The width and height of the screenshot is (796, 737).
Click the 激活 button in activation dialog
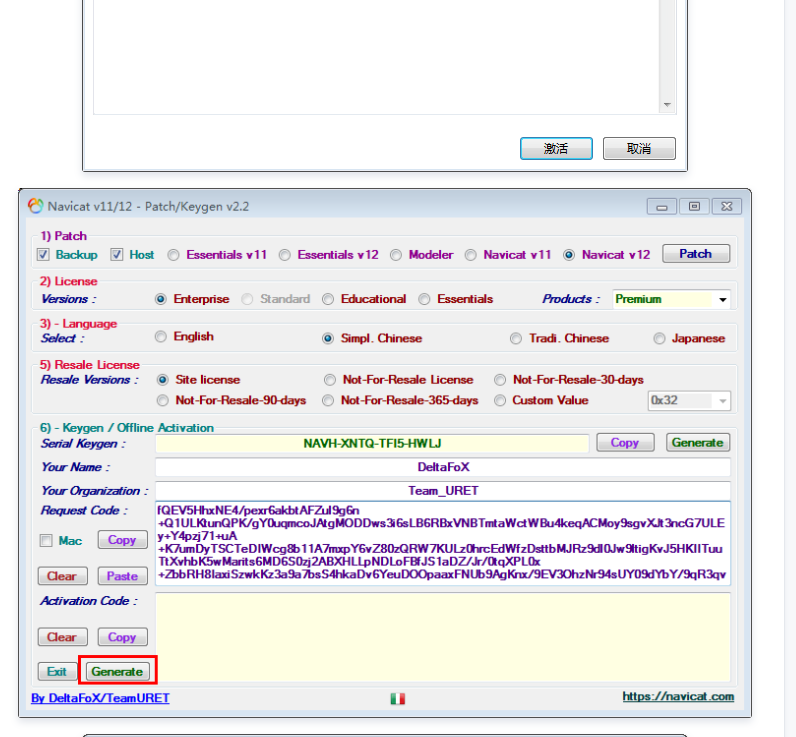coord(556,149)
